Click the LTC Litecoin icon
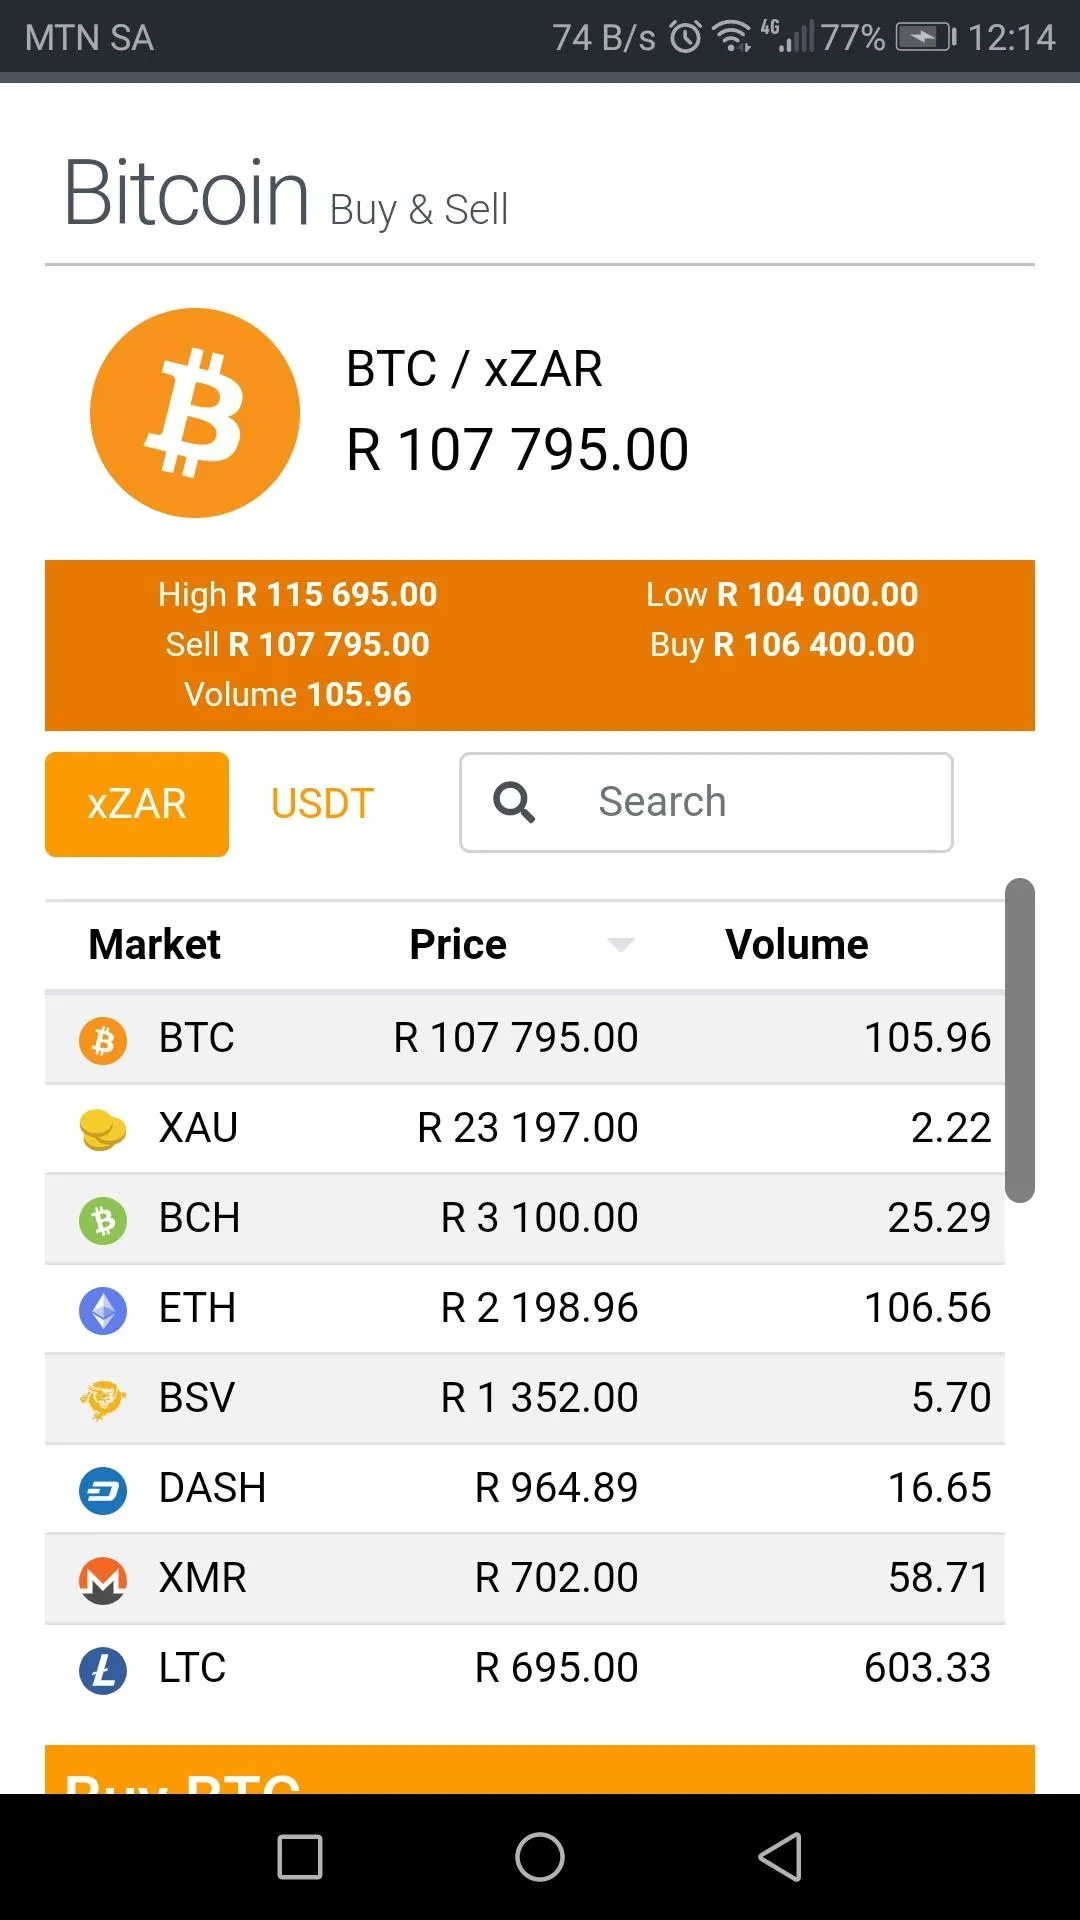1080x1920 pixels. tap(103, 1670)
